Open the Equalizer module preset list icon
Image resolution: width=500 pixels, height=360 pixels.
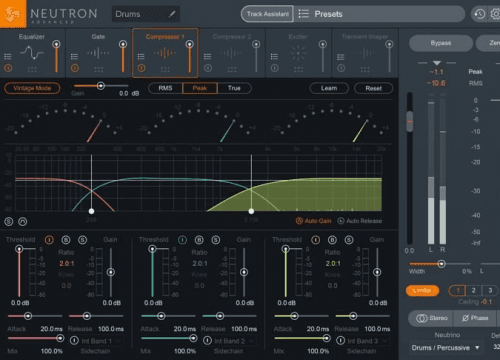pos(8,56)
